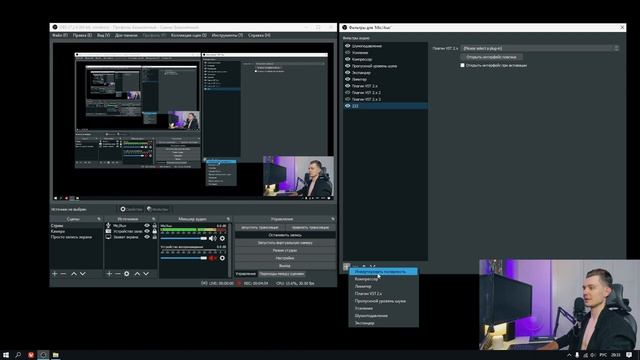
Task: Adjust Mic/Aux volume slider
Action: point(184,238)
